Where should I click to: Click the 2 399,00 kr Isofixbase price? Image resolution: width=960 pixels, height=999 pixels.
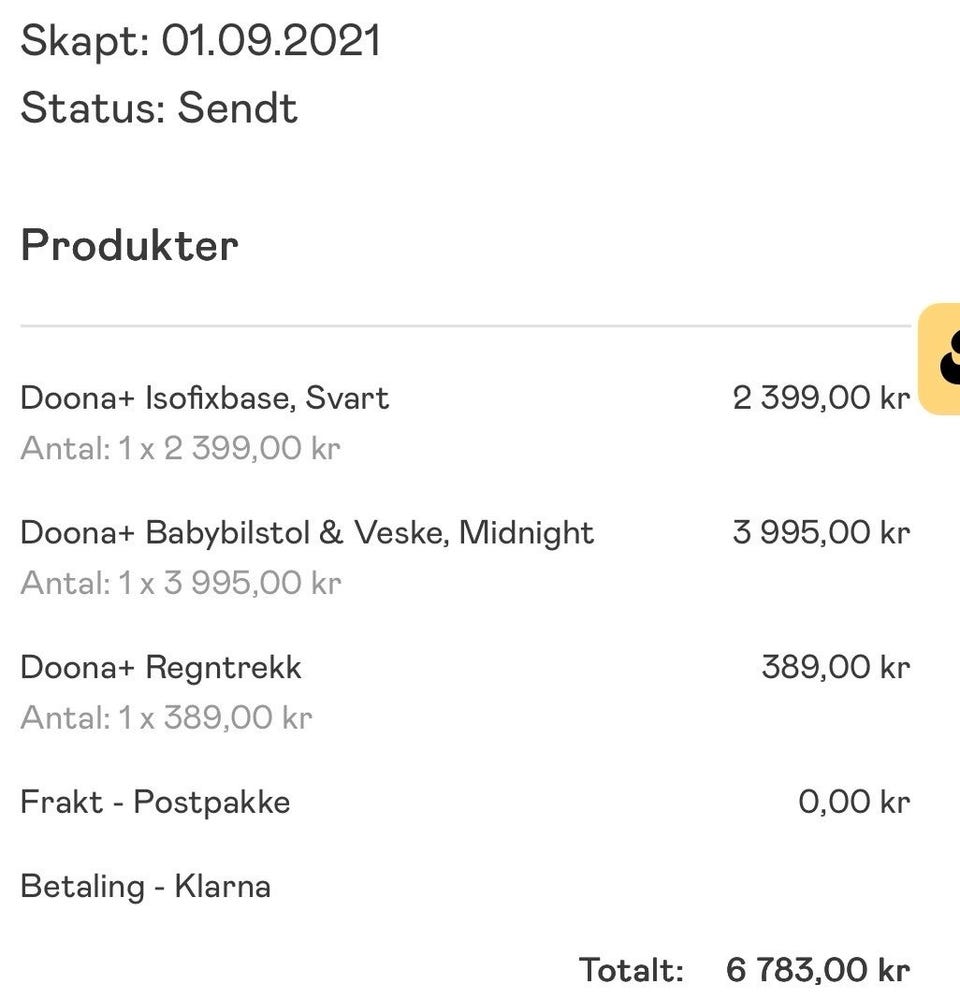(x=821, y=398)
